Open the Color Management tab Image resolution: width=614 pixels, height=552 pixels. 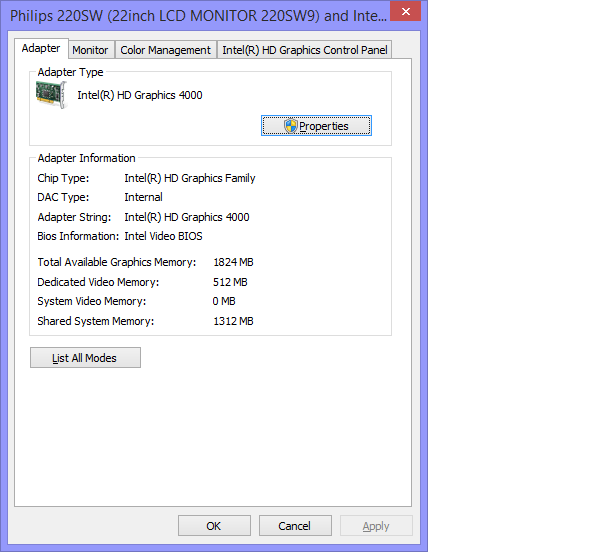(166, 50)
